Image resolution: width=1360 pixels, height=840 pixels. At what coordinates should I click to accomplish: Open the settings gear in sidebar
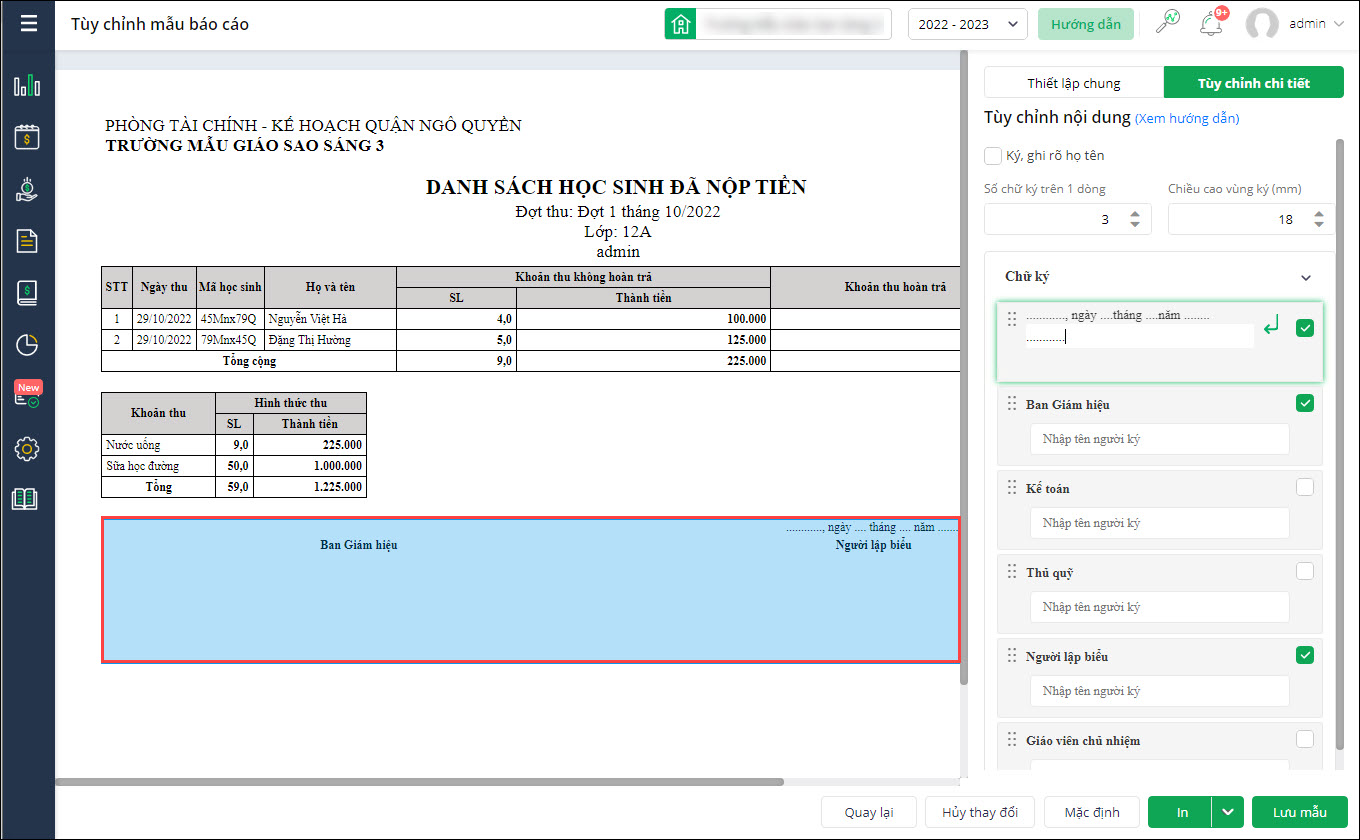pyautogui.click(x=27, y=449)
